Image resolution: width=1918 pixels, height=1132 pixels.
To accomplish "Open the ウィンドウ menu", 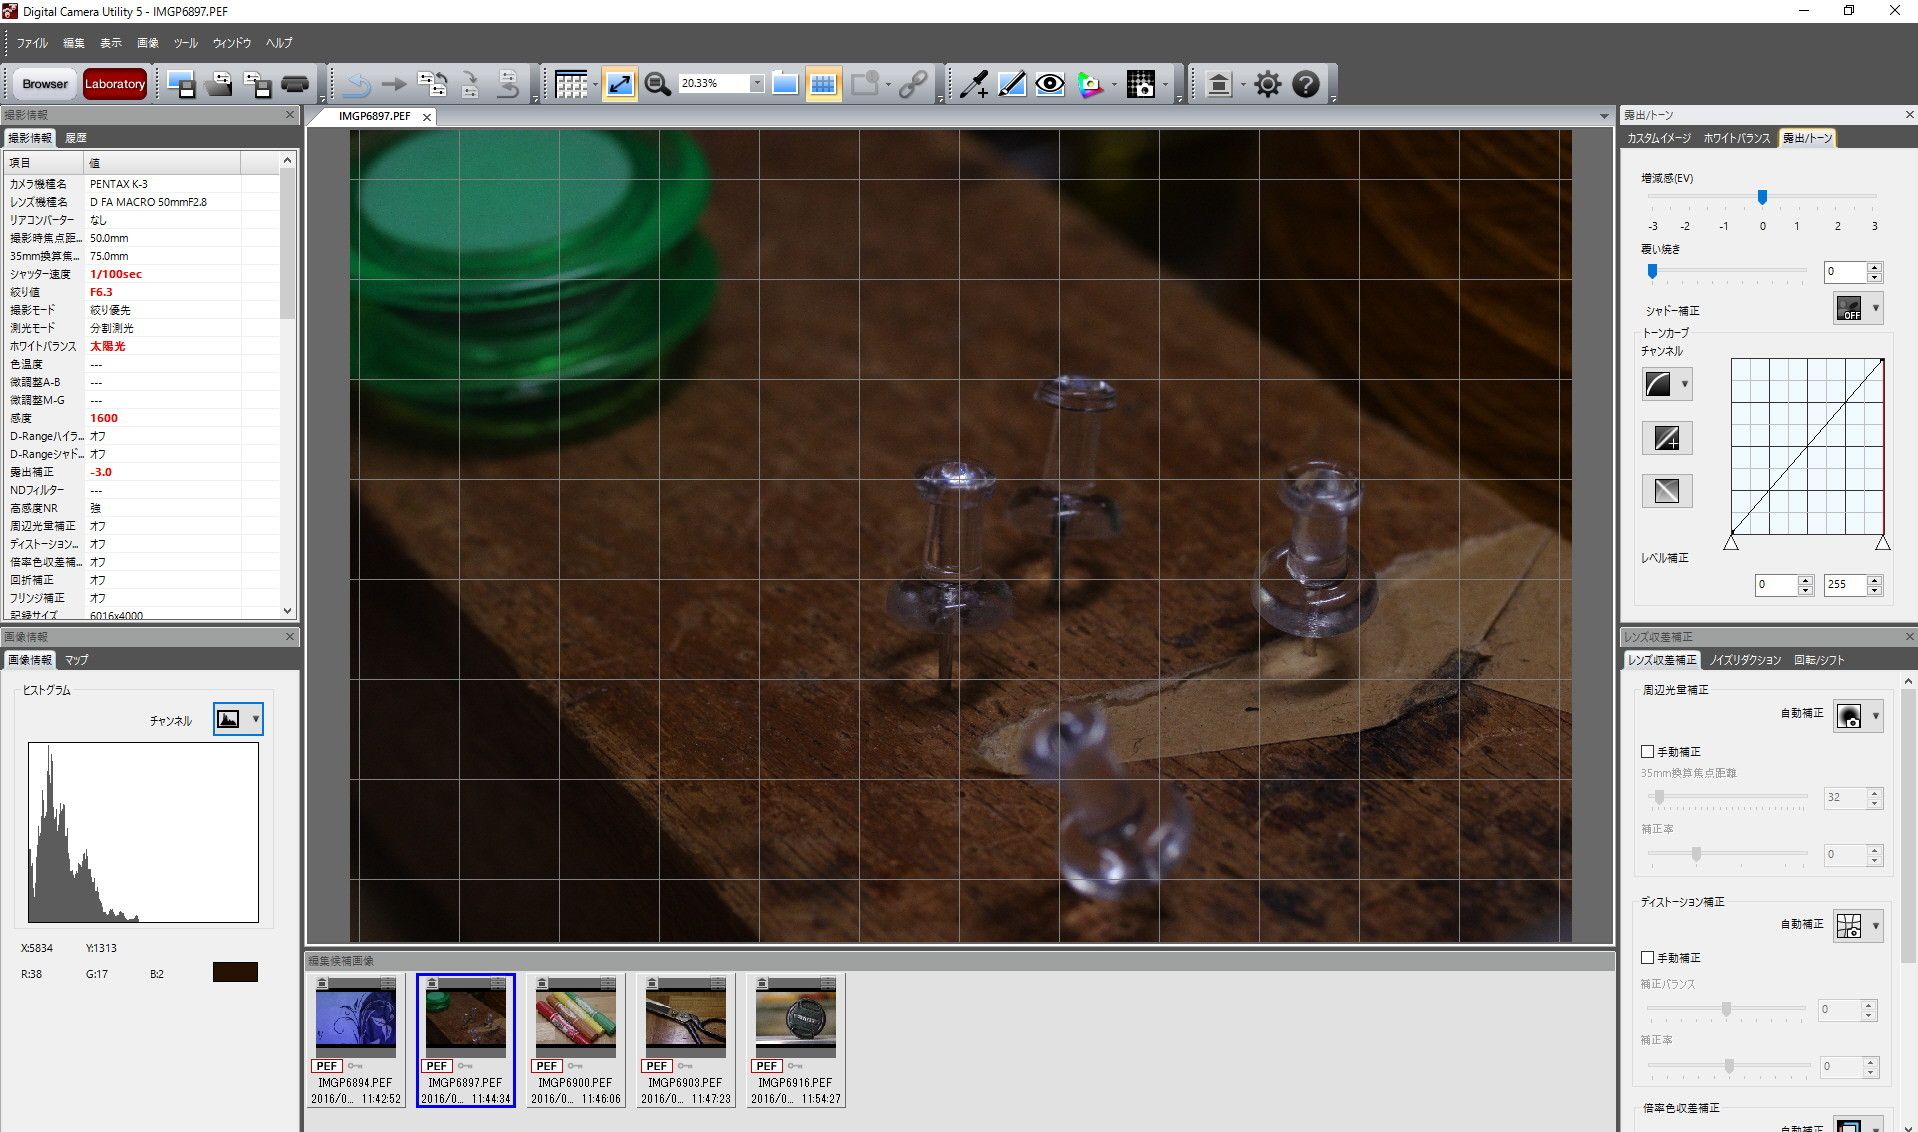I will pyautogui.click(x=231, y=43).
